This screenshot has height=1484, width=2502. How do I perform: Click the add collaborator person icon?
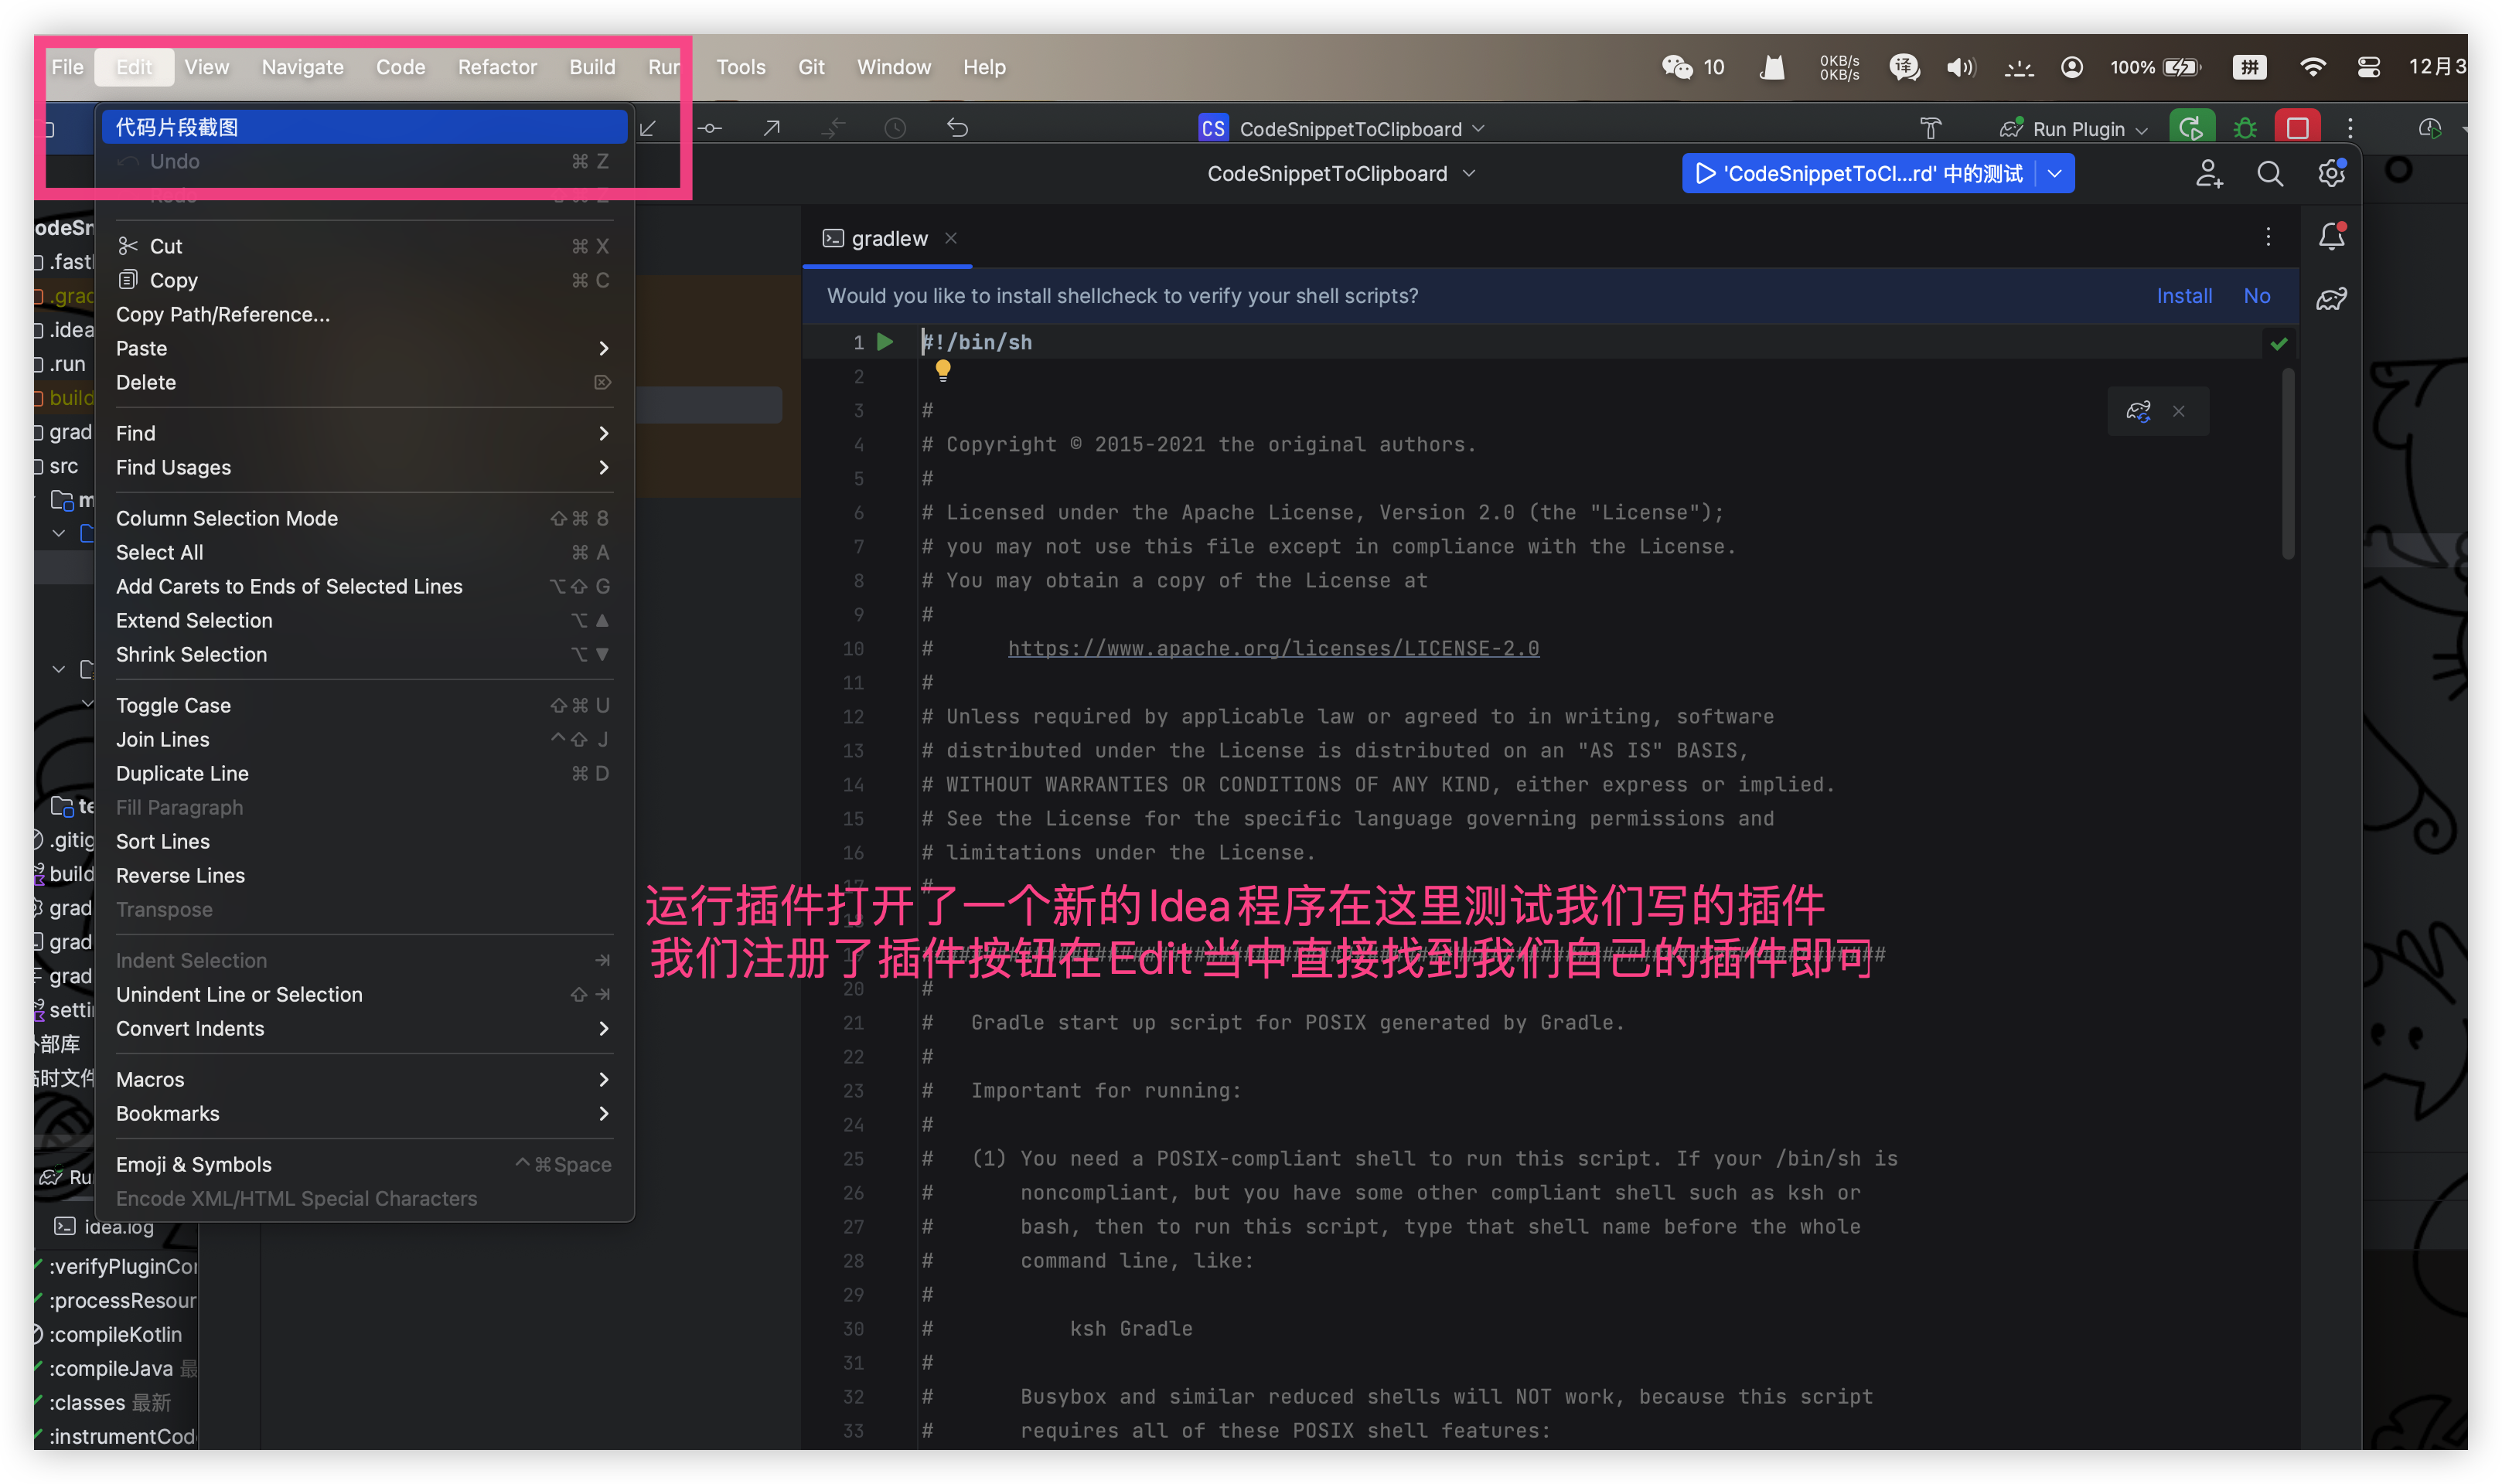point(2209,174)
